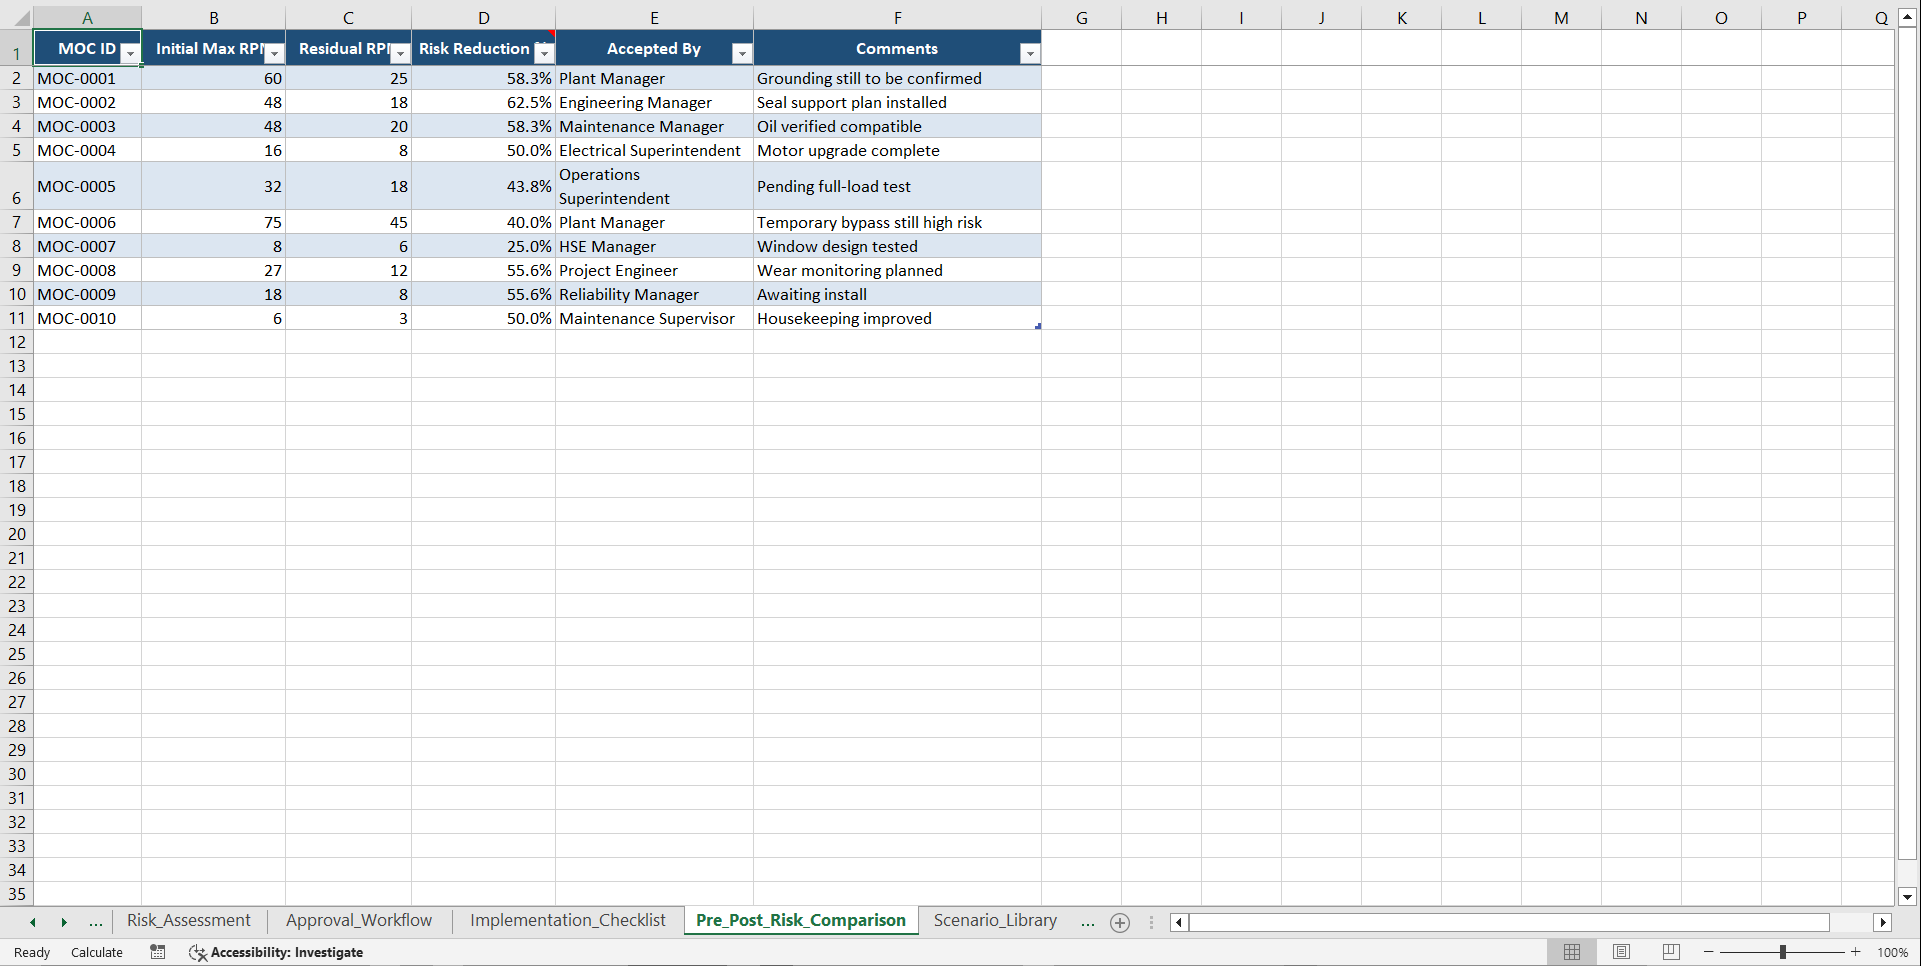Click the 100% zoom level indicator

(x=1892, y=952)
